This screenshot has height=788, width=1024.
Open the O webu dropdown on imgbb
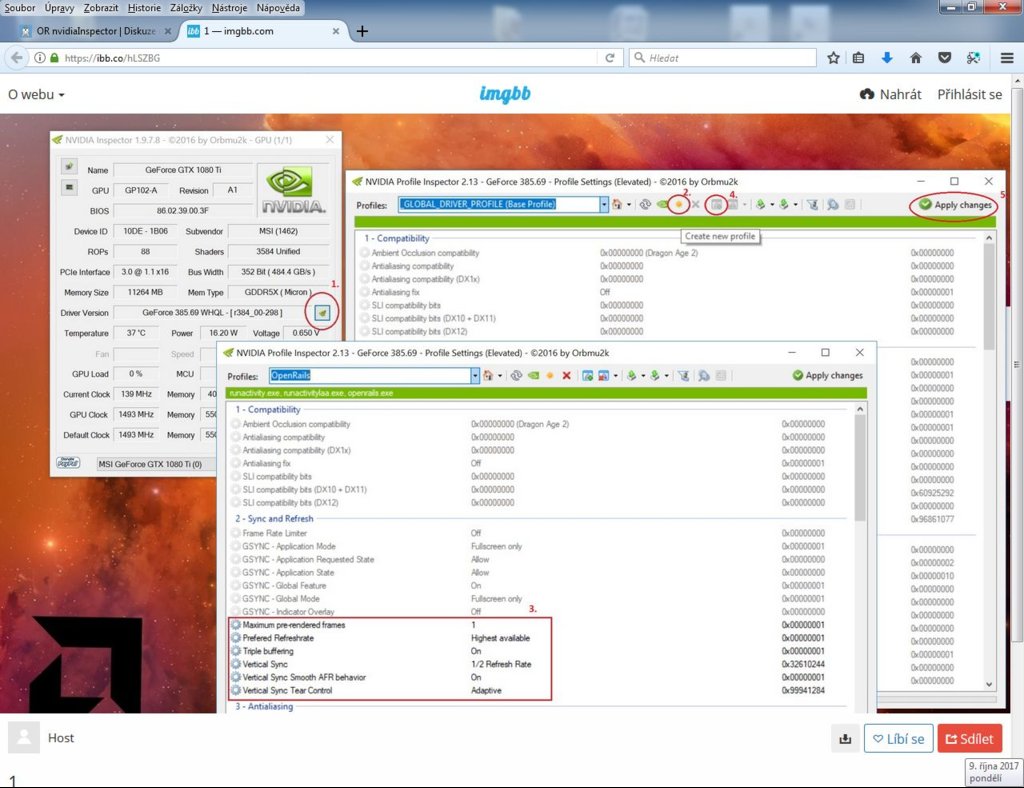(36, 95)
